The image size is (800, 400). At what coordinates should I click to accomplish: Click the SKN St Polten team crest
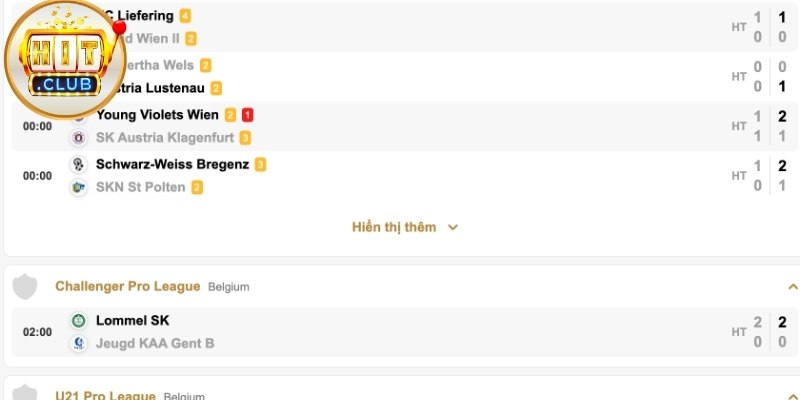(78, 187)
